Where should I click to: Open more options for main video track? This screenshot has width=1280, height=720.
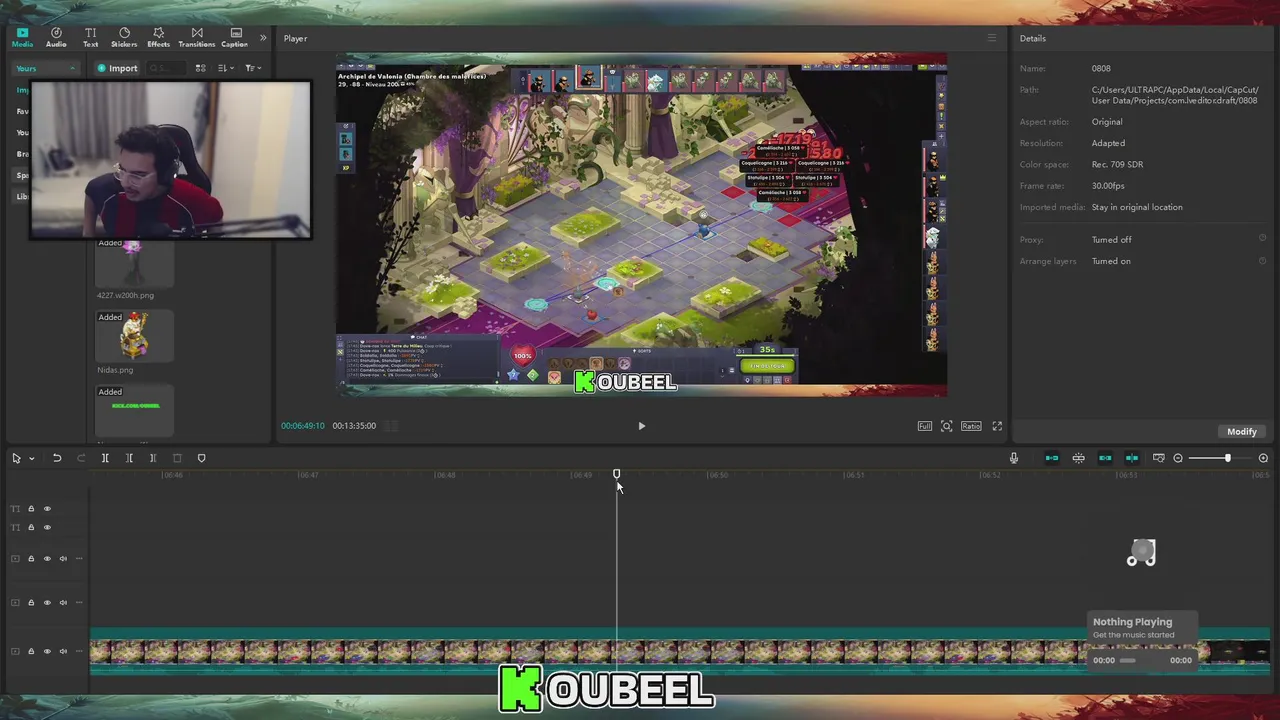click(x=79, y=651)
